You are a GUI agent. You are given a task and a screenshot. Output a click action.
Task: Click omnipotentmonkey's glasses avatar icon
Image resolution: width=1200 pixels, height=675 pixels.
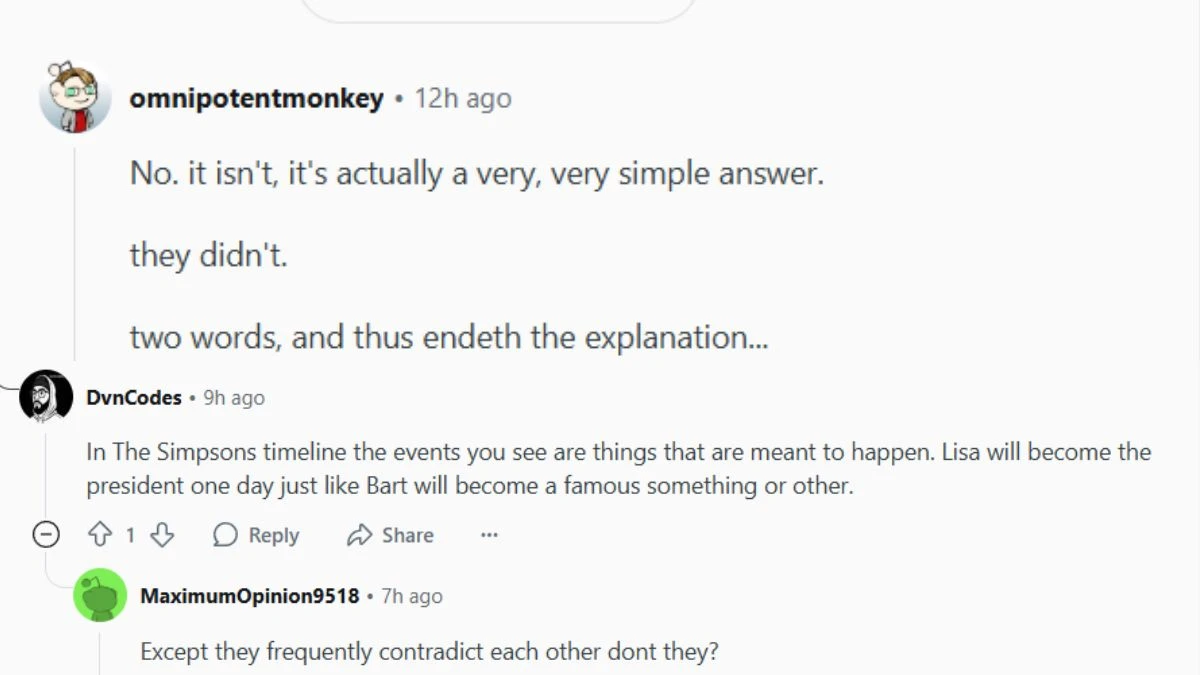74,98
